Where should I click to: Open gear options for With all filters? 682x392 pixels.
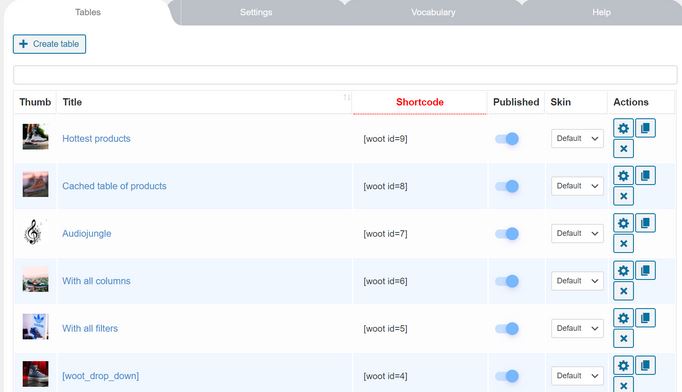tap(623, 318)
